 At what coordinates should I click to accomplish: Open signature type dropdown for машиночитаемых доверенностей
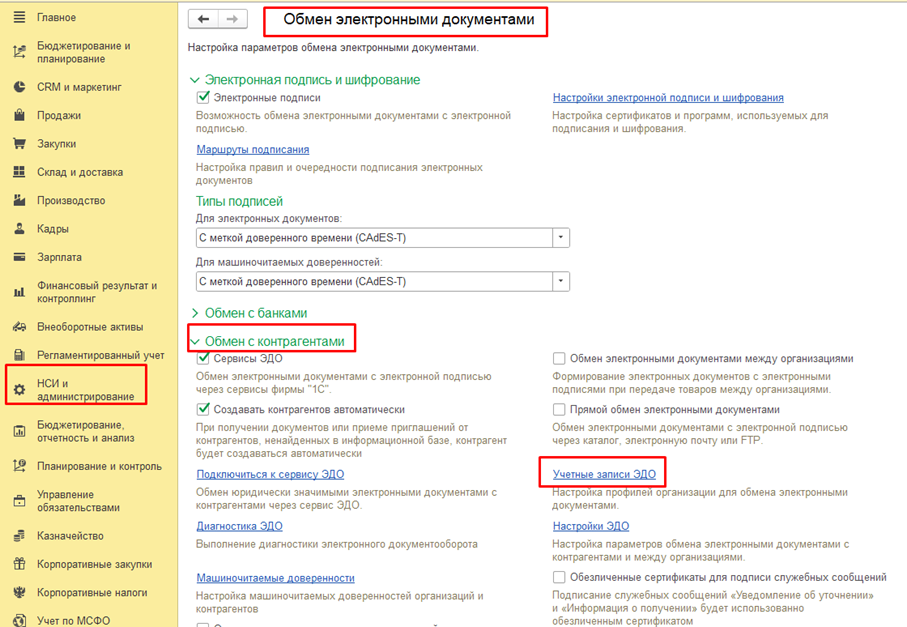(x=561, y=282)
